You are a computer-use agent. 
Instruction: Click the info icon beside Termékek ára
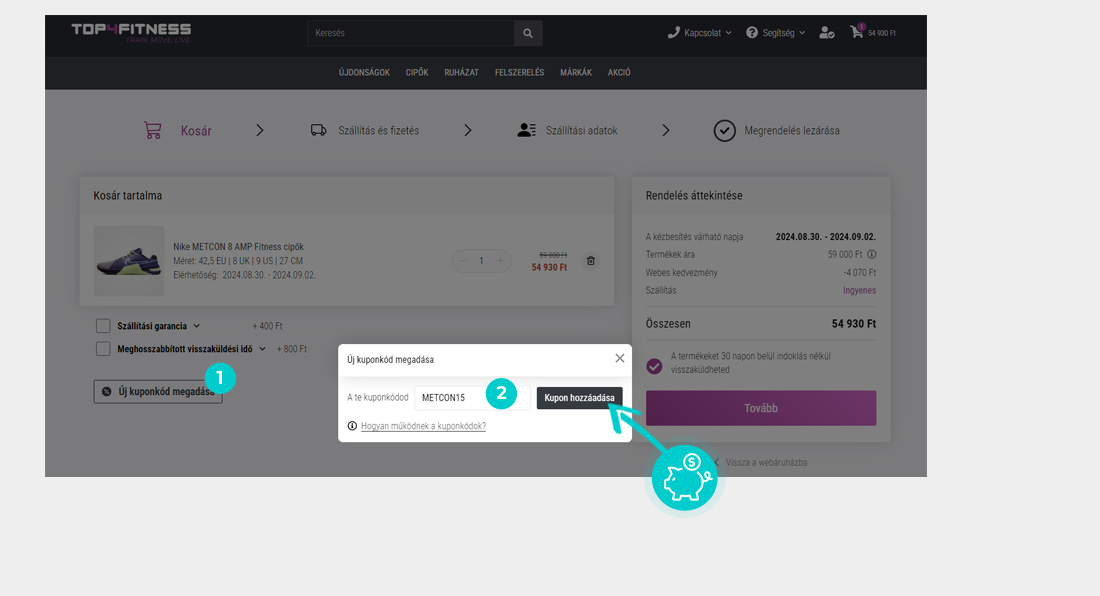[x=871, y=254]
